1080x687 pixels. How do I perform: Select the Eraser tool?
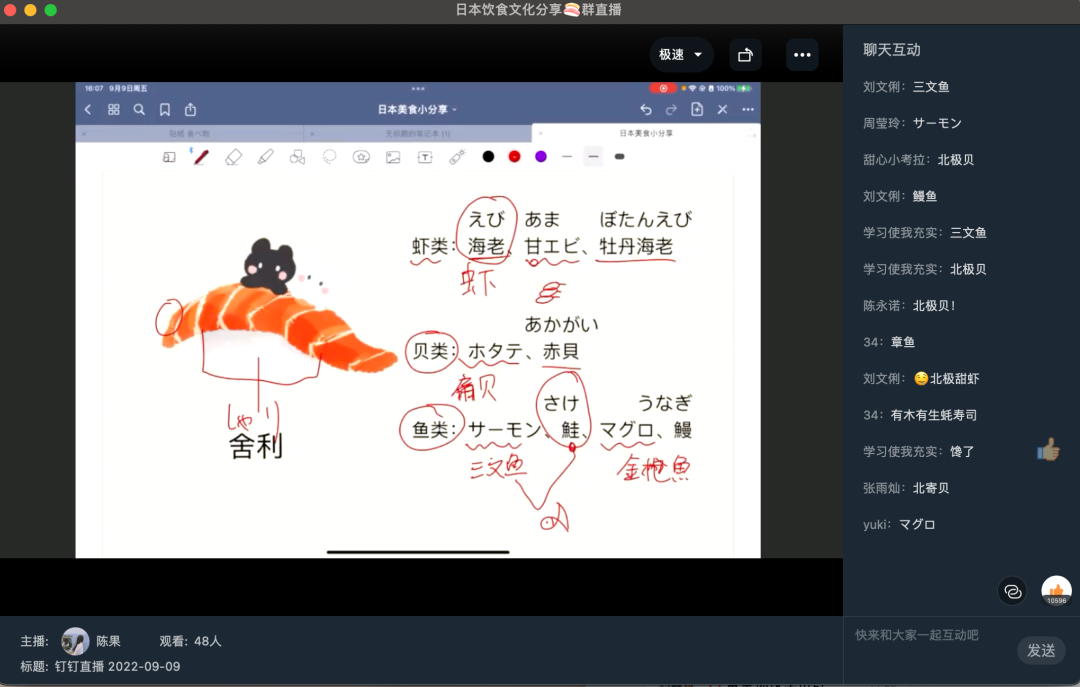(235, 157)
